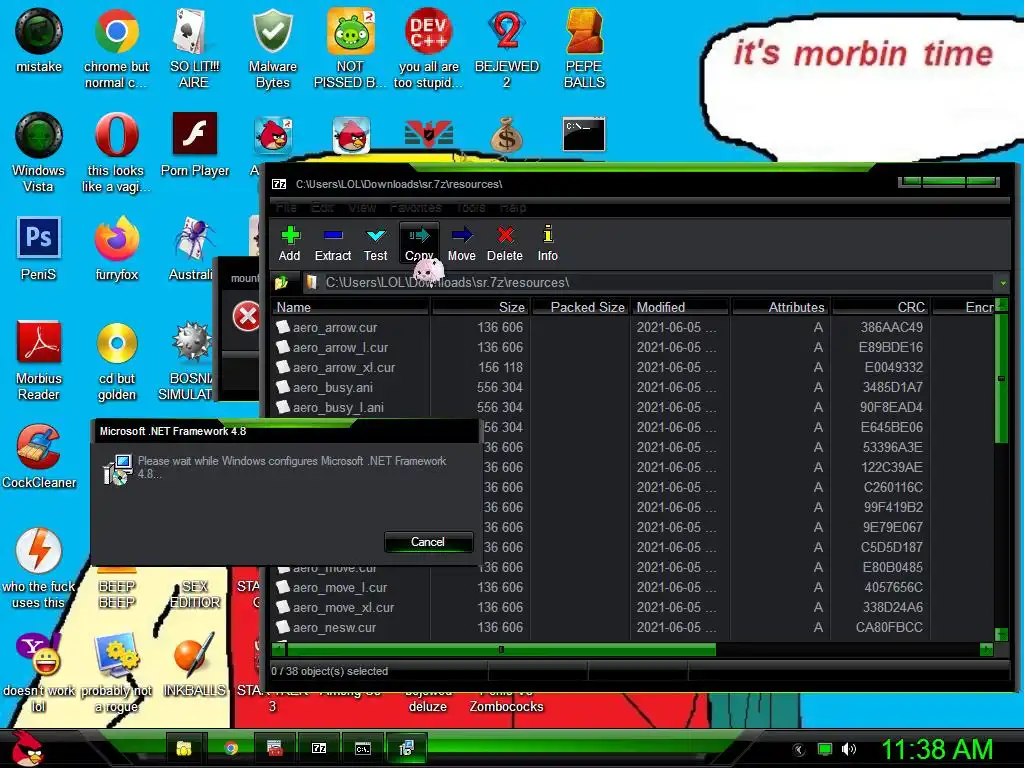Open Photoshop 'PeniS' desktop icon
Viewport: 1024px width, 768px height.
[x=39, y=248]
